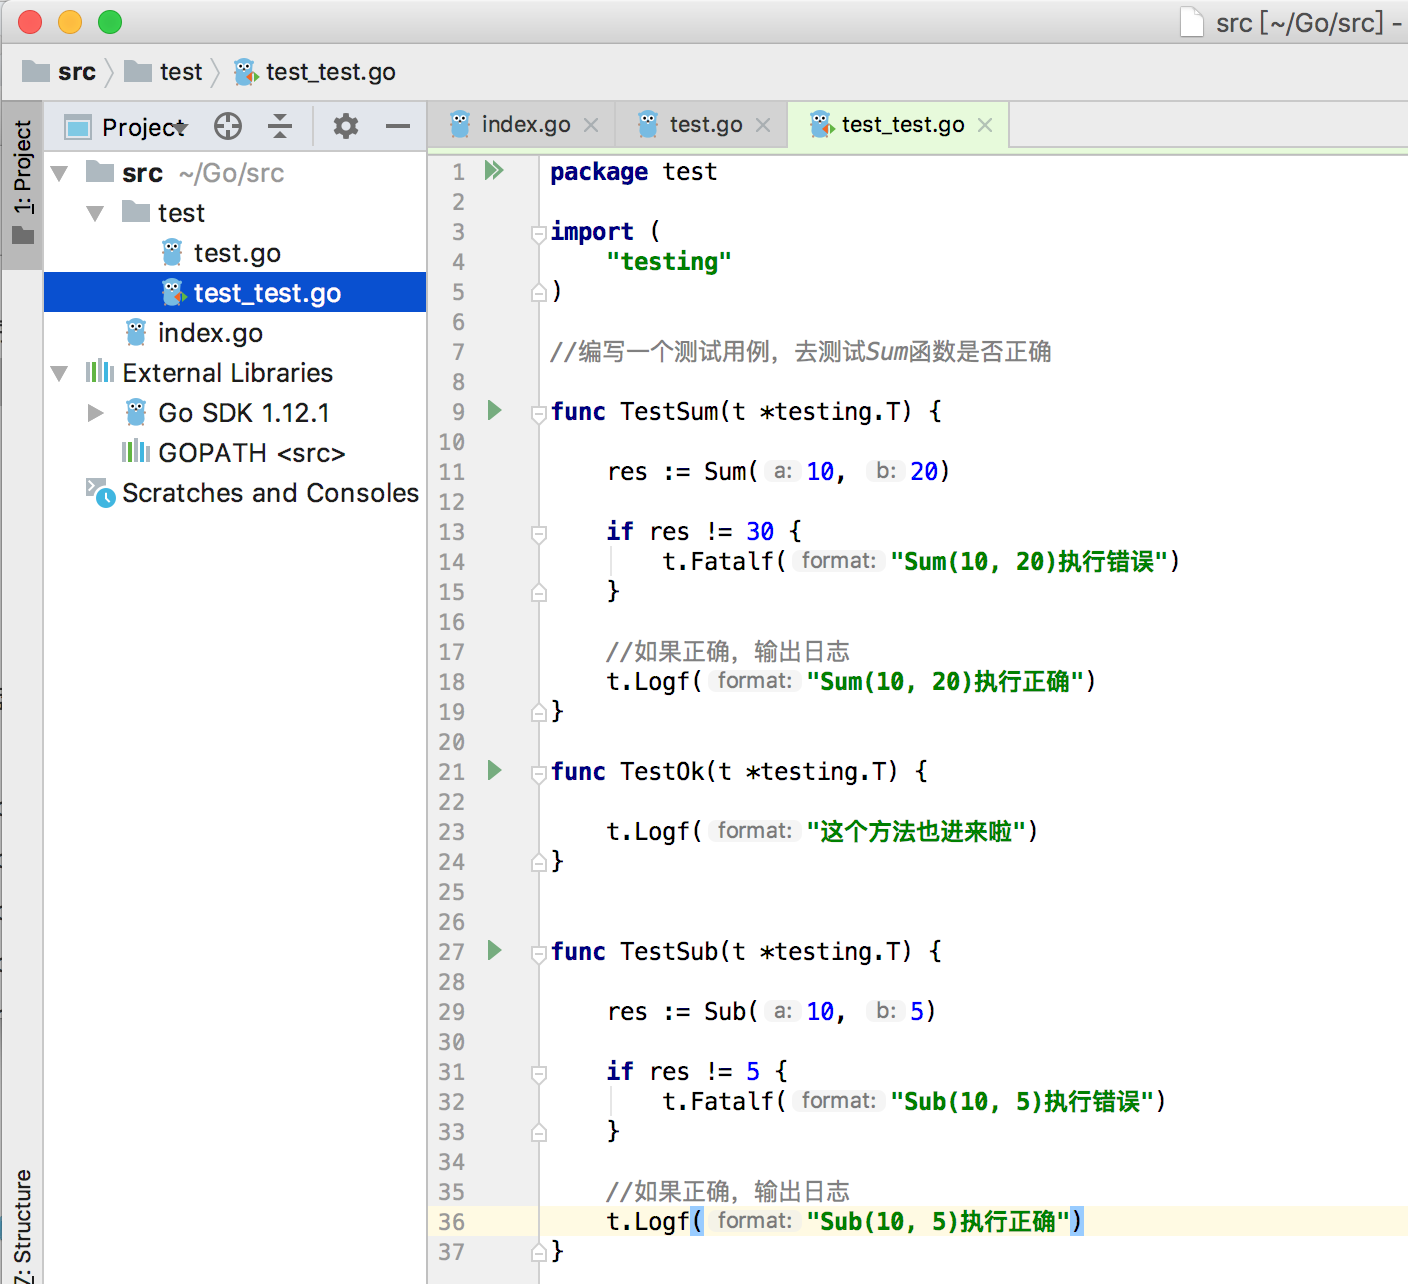The height and width of the screenshot is (1284, 1408).
Task: Toggle the Structure side tool window
Action: [x=22, y=1225]
